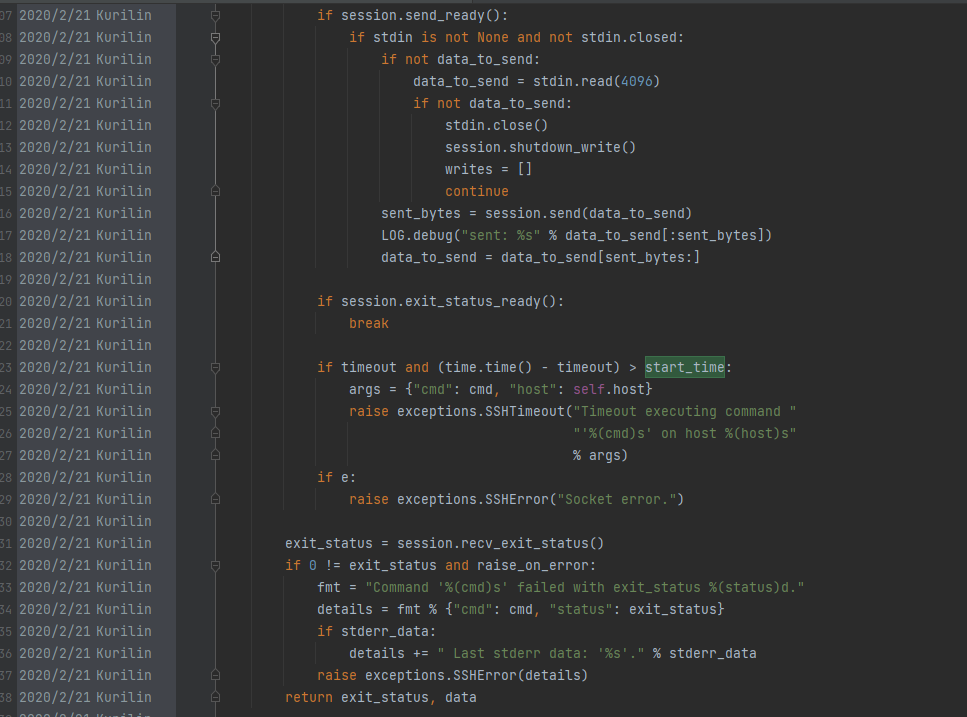Click 'session.send(data_to_send)' call

588,213
